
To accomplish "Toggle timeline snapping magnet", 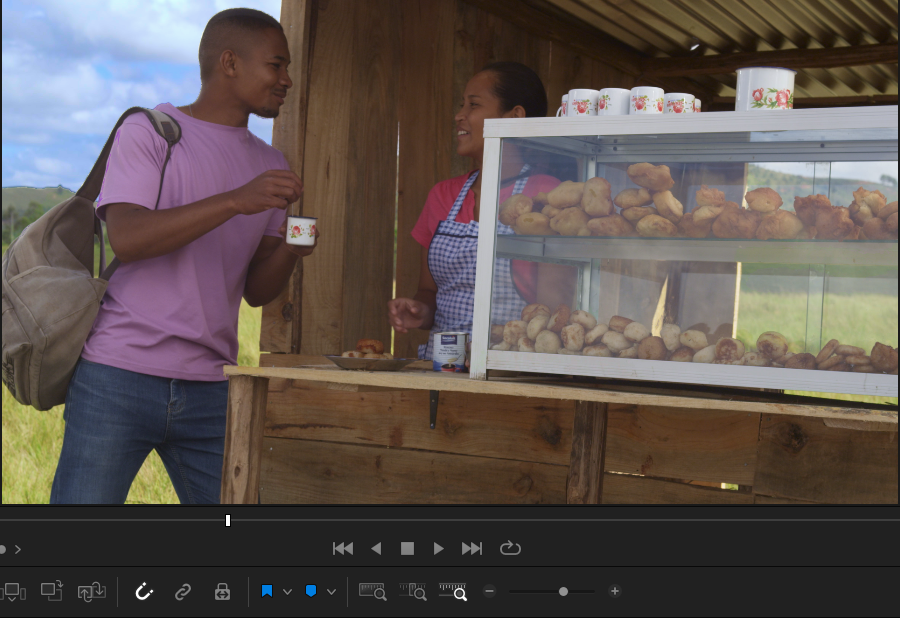I will pos(144,591).
